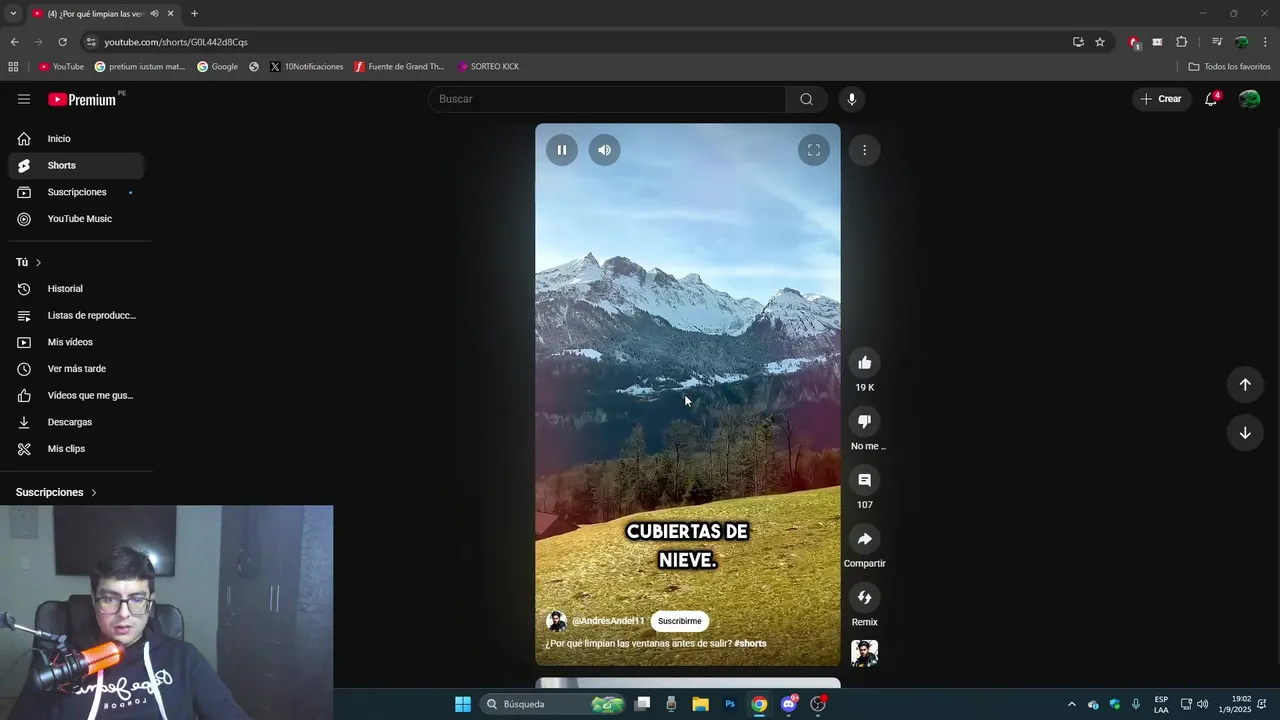This screenshot has height=720, width=1280.
Task: Click the youtube.com/shorts address bar URL
Action: [x=176, y=42]
